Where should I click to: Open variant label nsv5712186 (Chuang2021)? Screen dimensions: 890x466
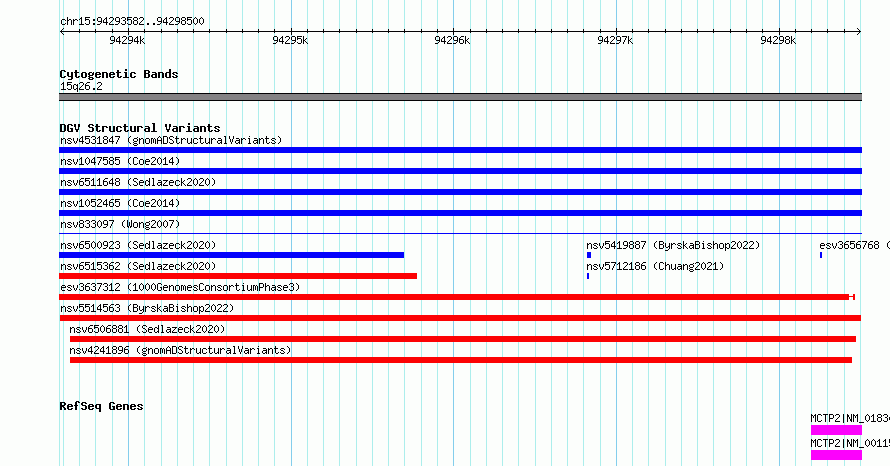pos(655,266)
